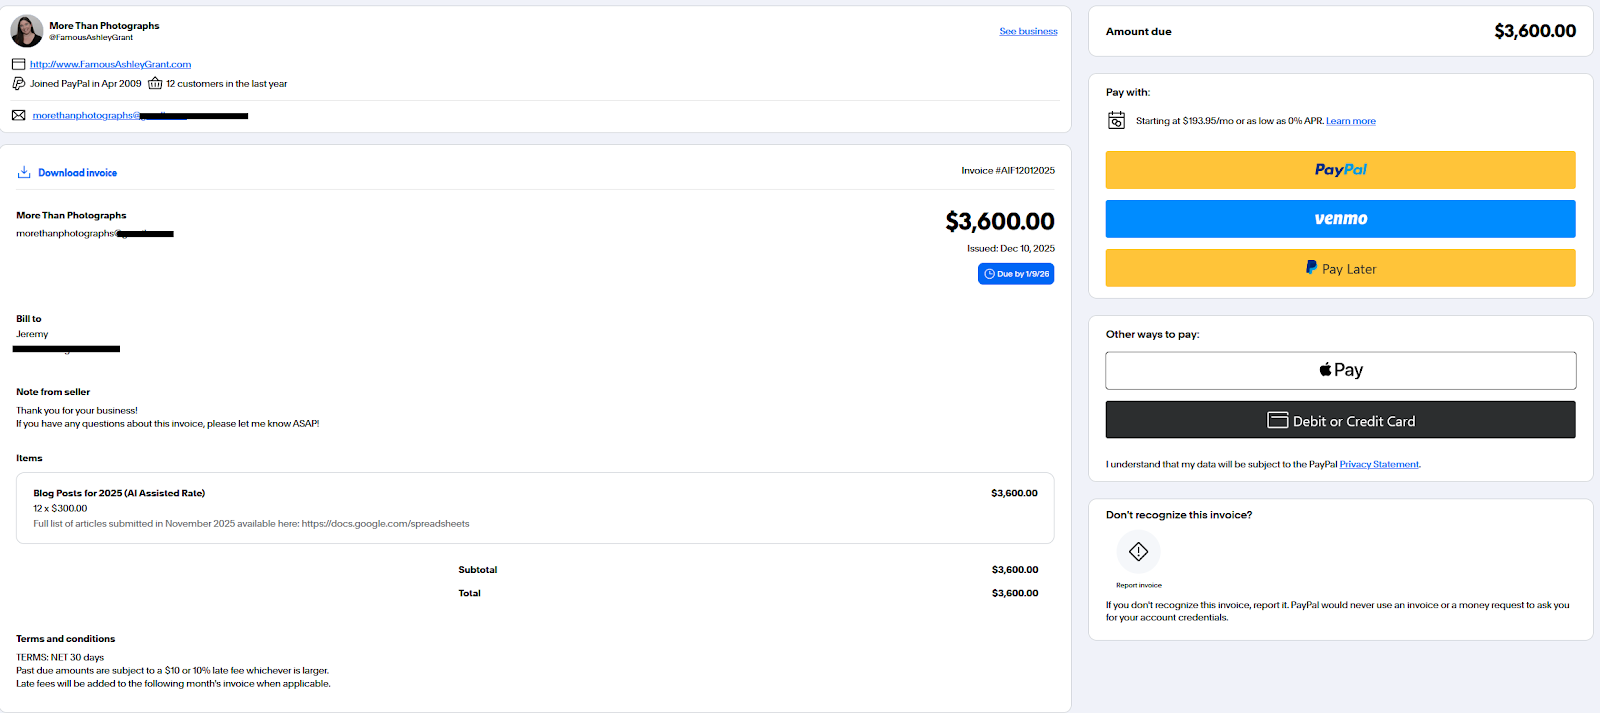Click the Due by 1/9/26 badge
Image resolution: width=1600 pixels, height=713 pixels.
[x=1016, y=274]
